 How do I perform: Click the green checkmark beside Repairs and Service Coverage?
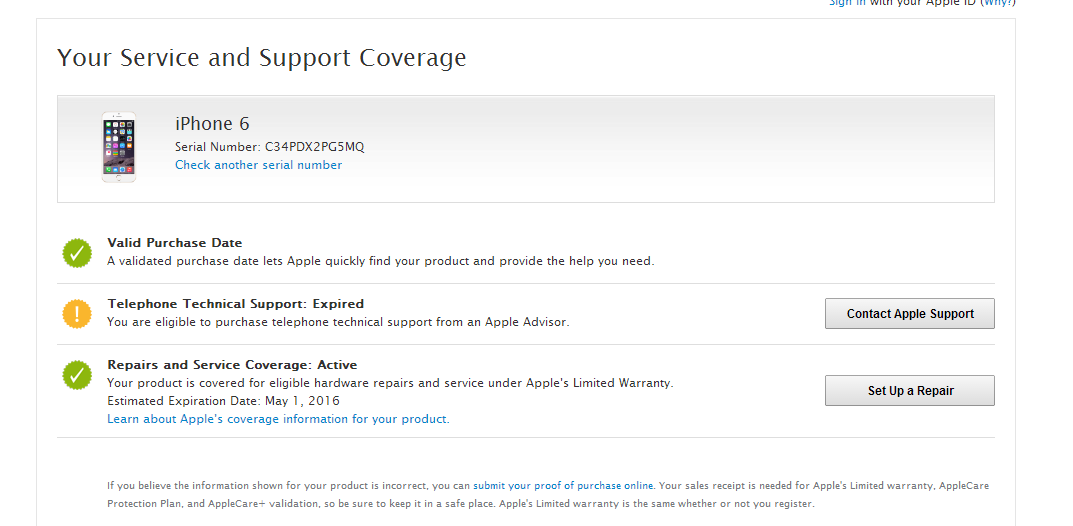[77, 375]
